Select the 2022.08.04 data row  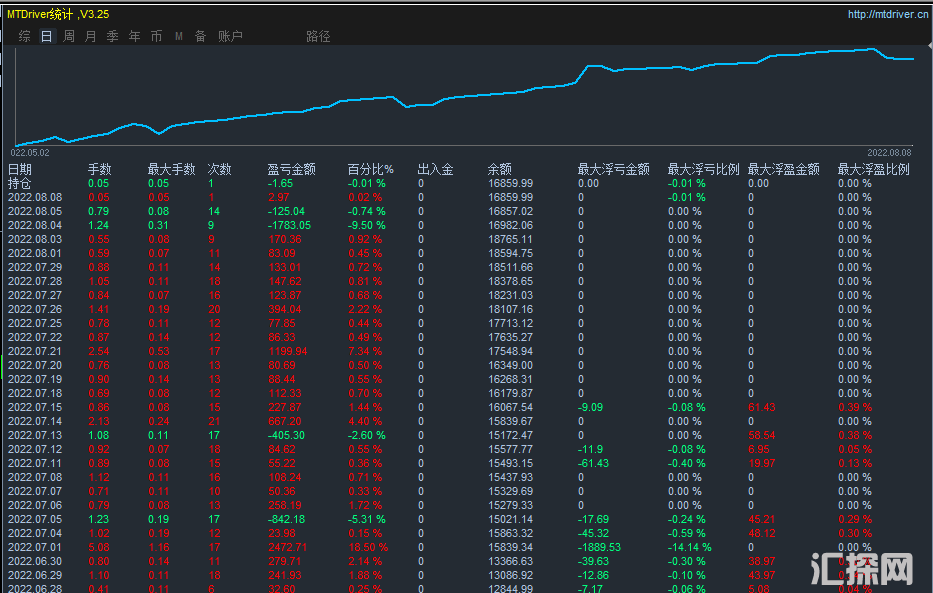[x=35, y=225]
